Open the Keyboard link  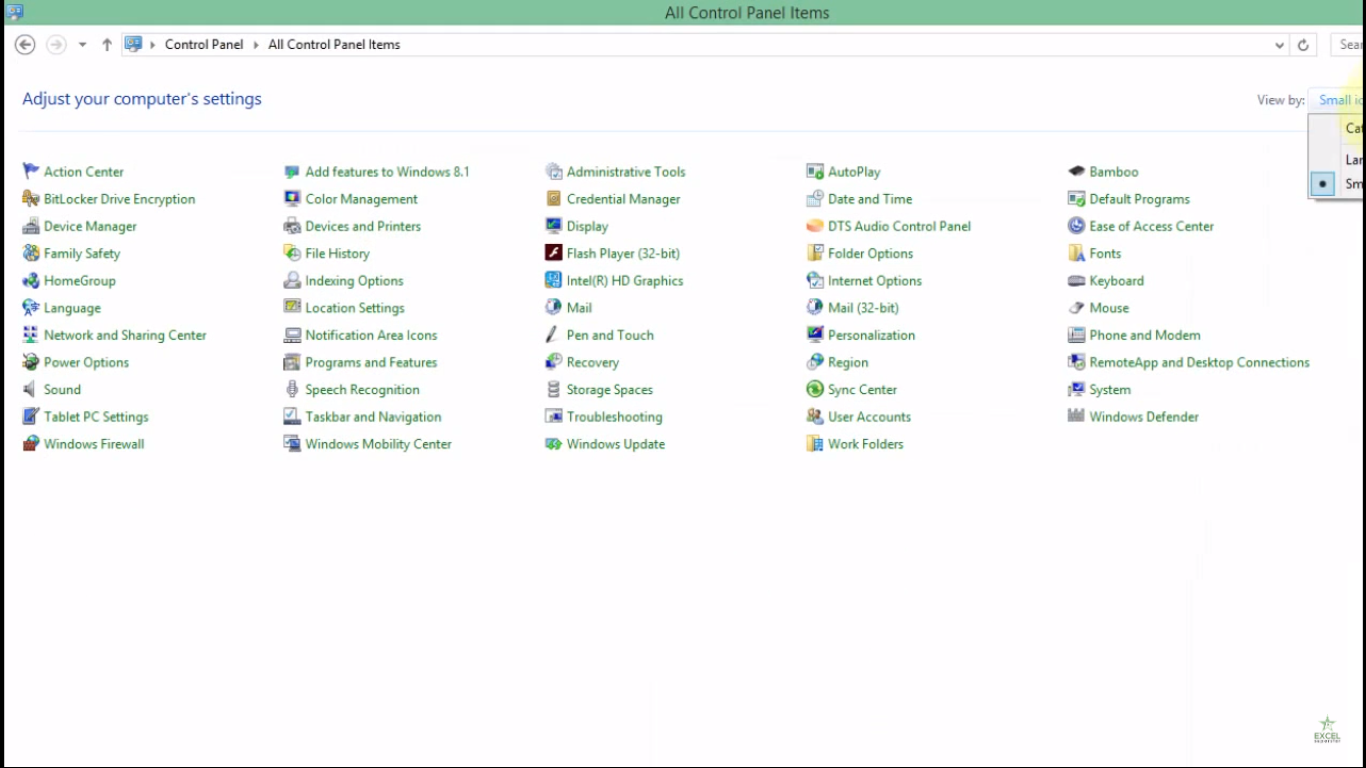(1116, 281)
